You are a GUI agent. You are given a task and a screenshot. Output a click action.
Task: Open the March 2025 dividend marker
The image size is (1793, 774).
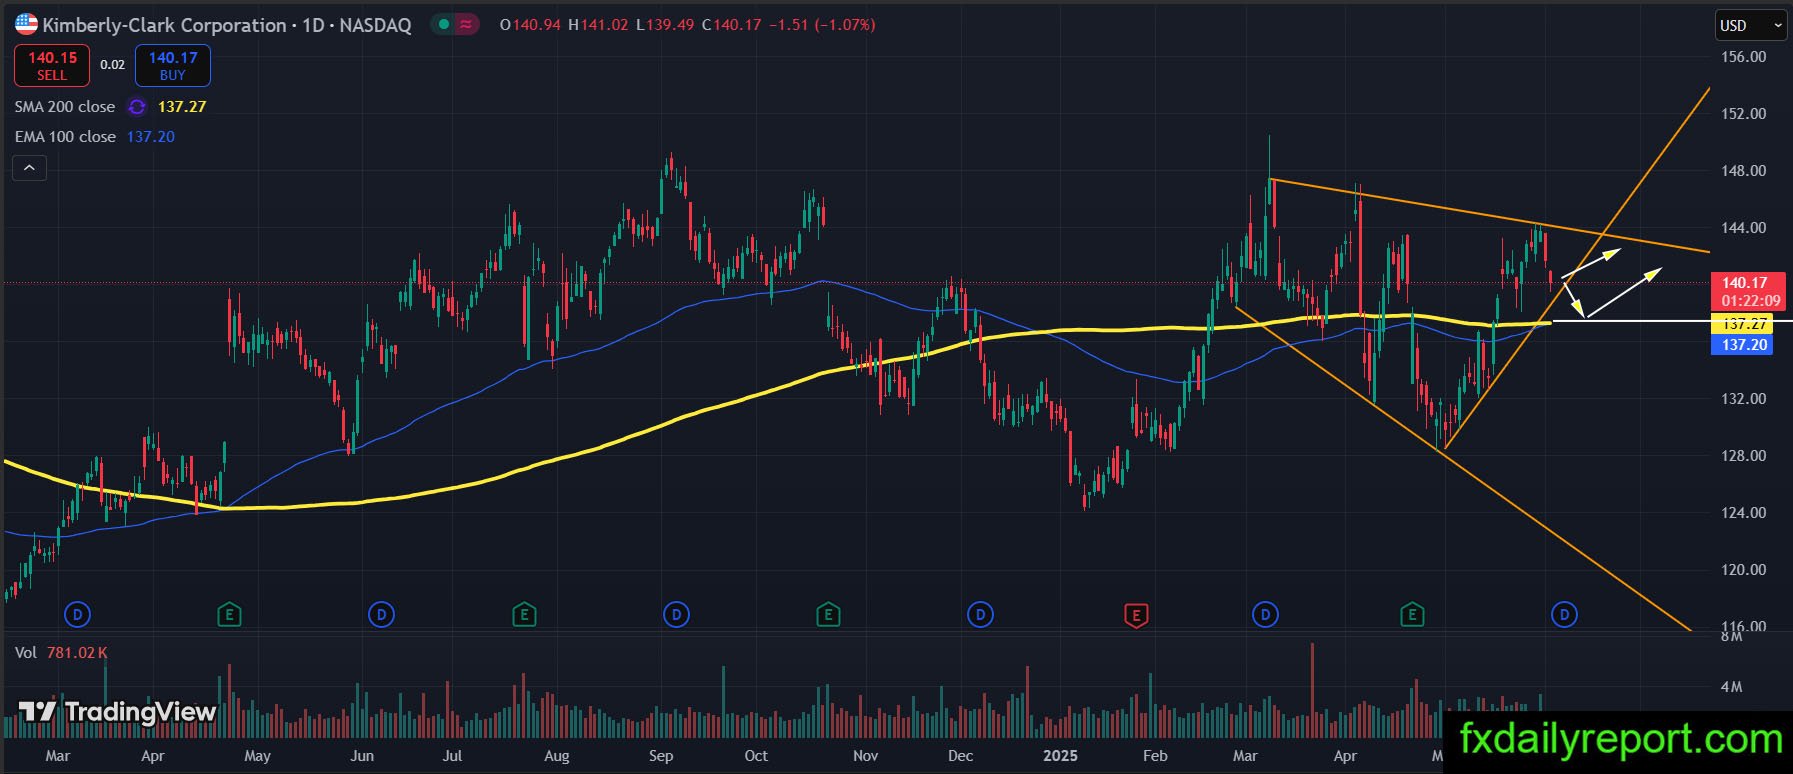tap(1265, 614)
